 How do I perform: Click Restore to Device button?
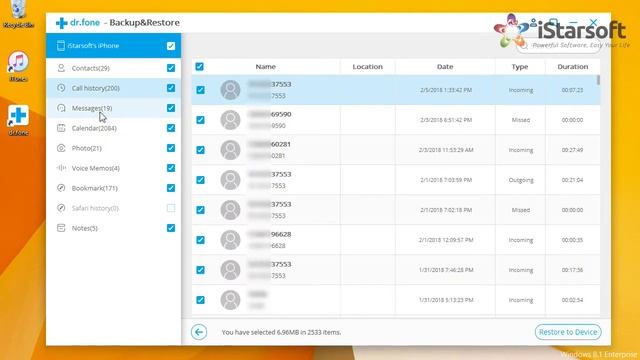(x=568, y=332)
